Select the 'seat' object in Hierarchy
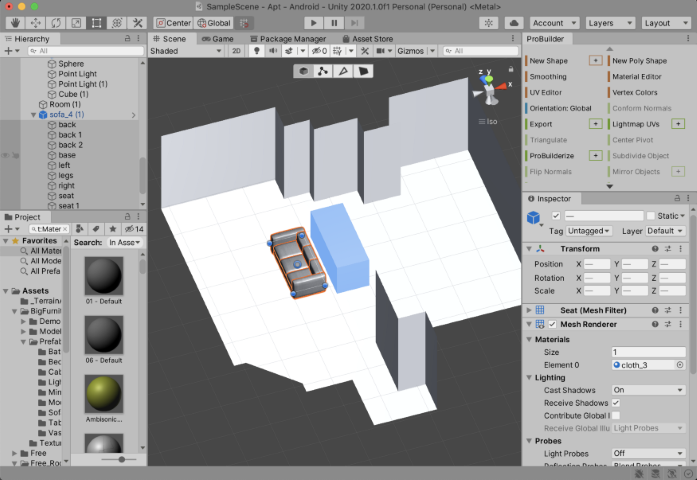This screenshot has width=697, height=480. (x=68, y=195)
